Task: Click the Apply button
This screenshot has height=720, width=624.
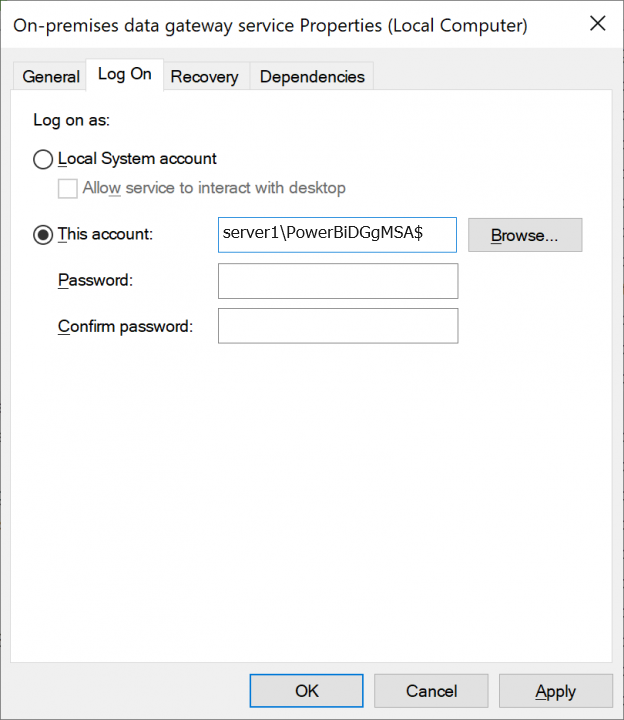Action: [x=555, y=691]
